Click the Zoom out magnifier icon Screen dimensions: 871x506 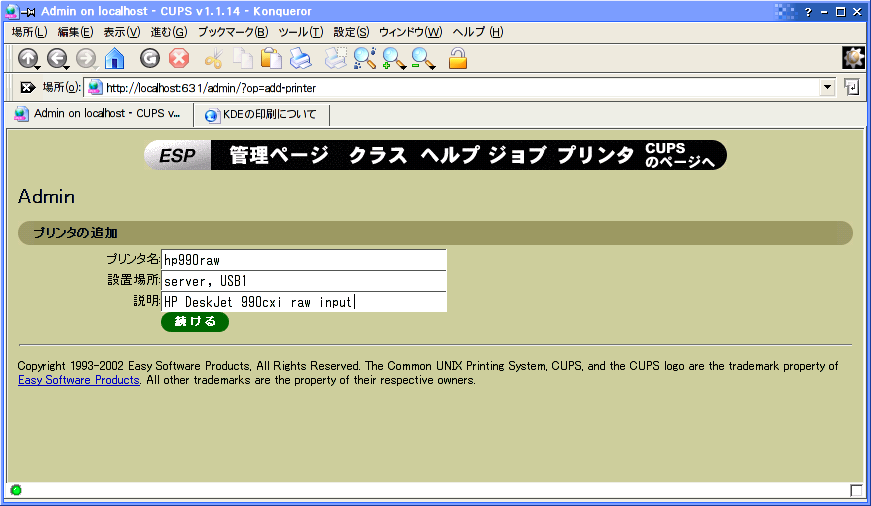423,58
